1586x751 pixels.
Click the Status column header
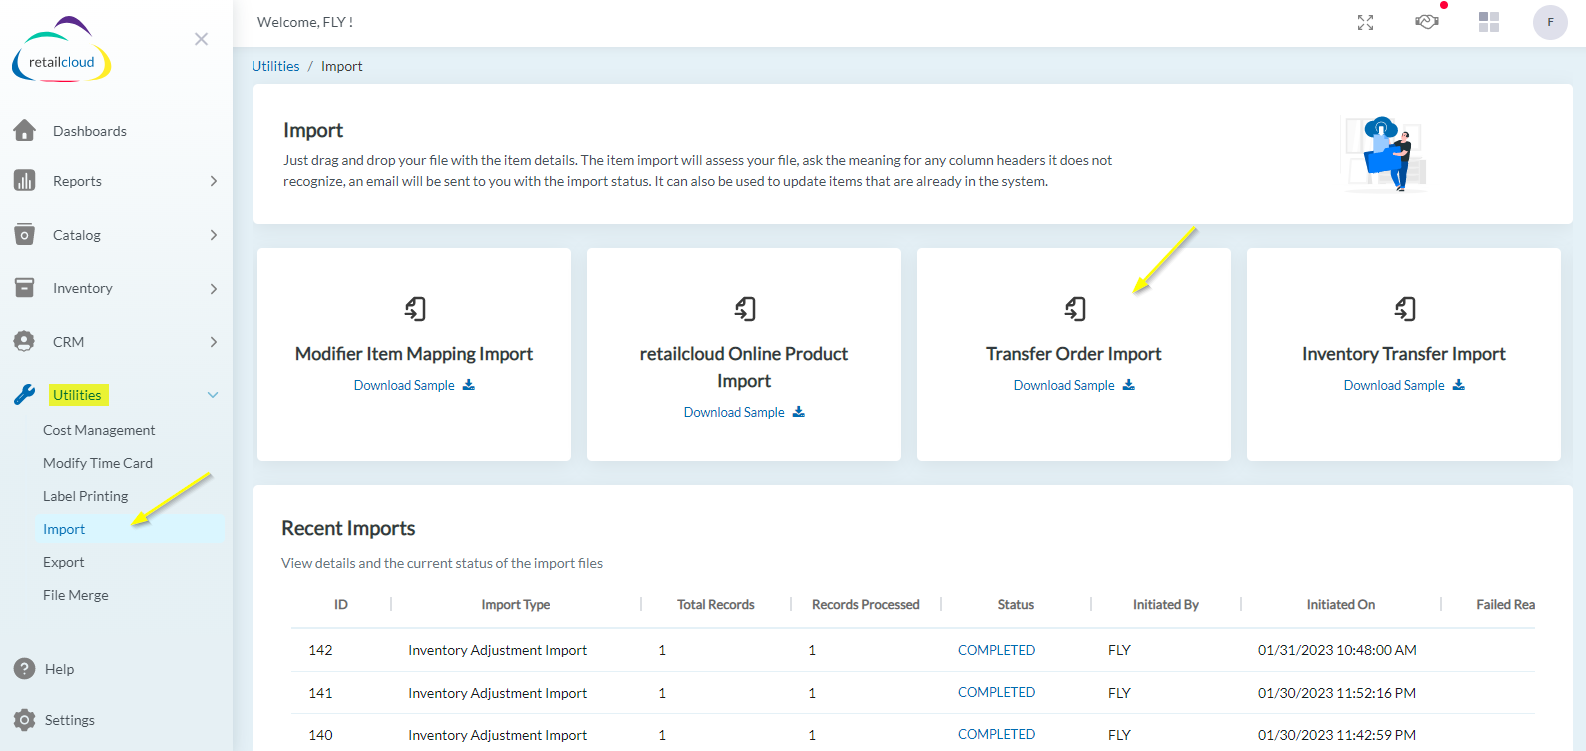pos(1016,604)
